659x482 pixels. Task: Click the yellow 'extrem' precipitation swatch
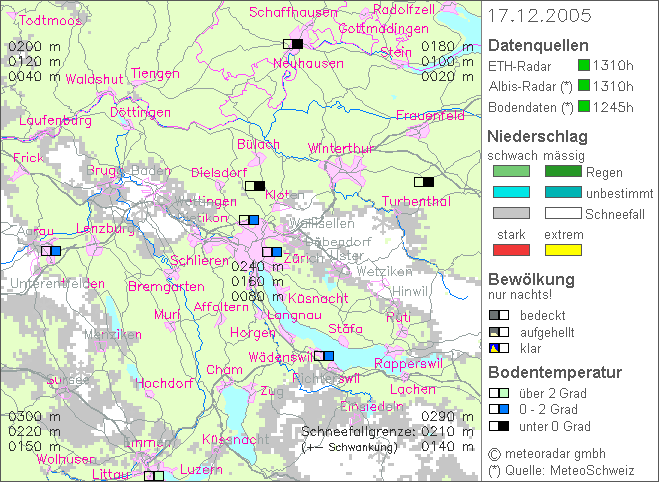pyautogui.click(x=563, y=250)
